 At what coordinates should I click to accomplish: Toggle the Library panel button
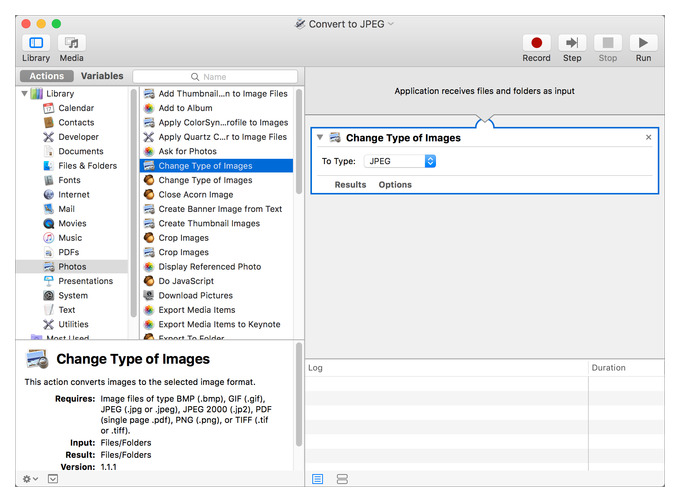coord(36,43)
